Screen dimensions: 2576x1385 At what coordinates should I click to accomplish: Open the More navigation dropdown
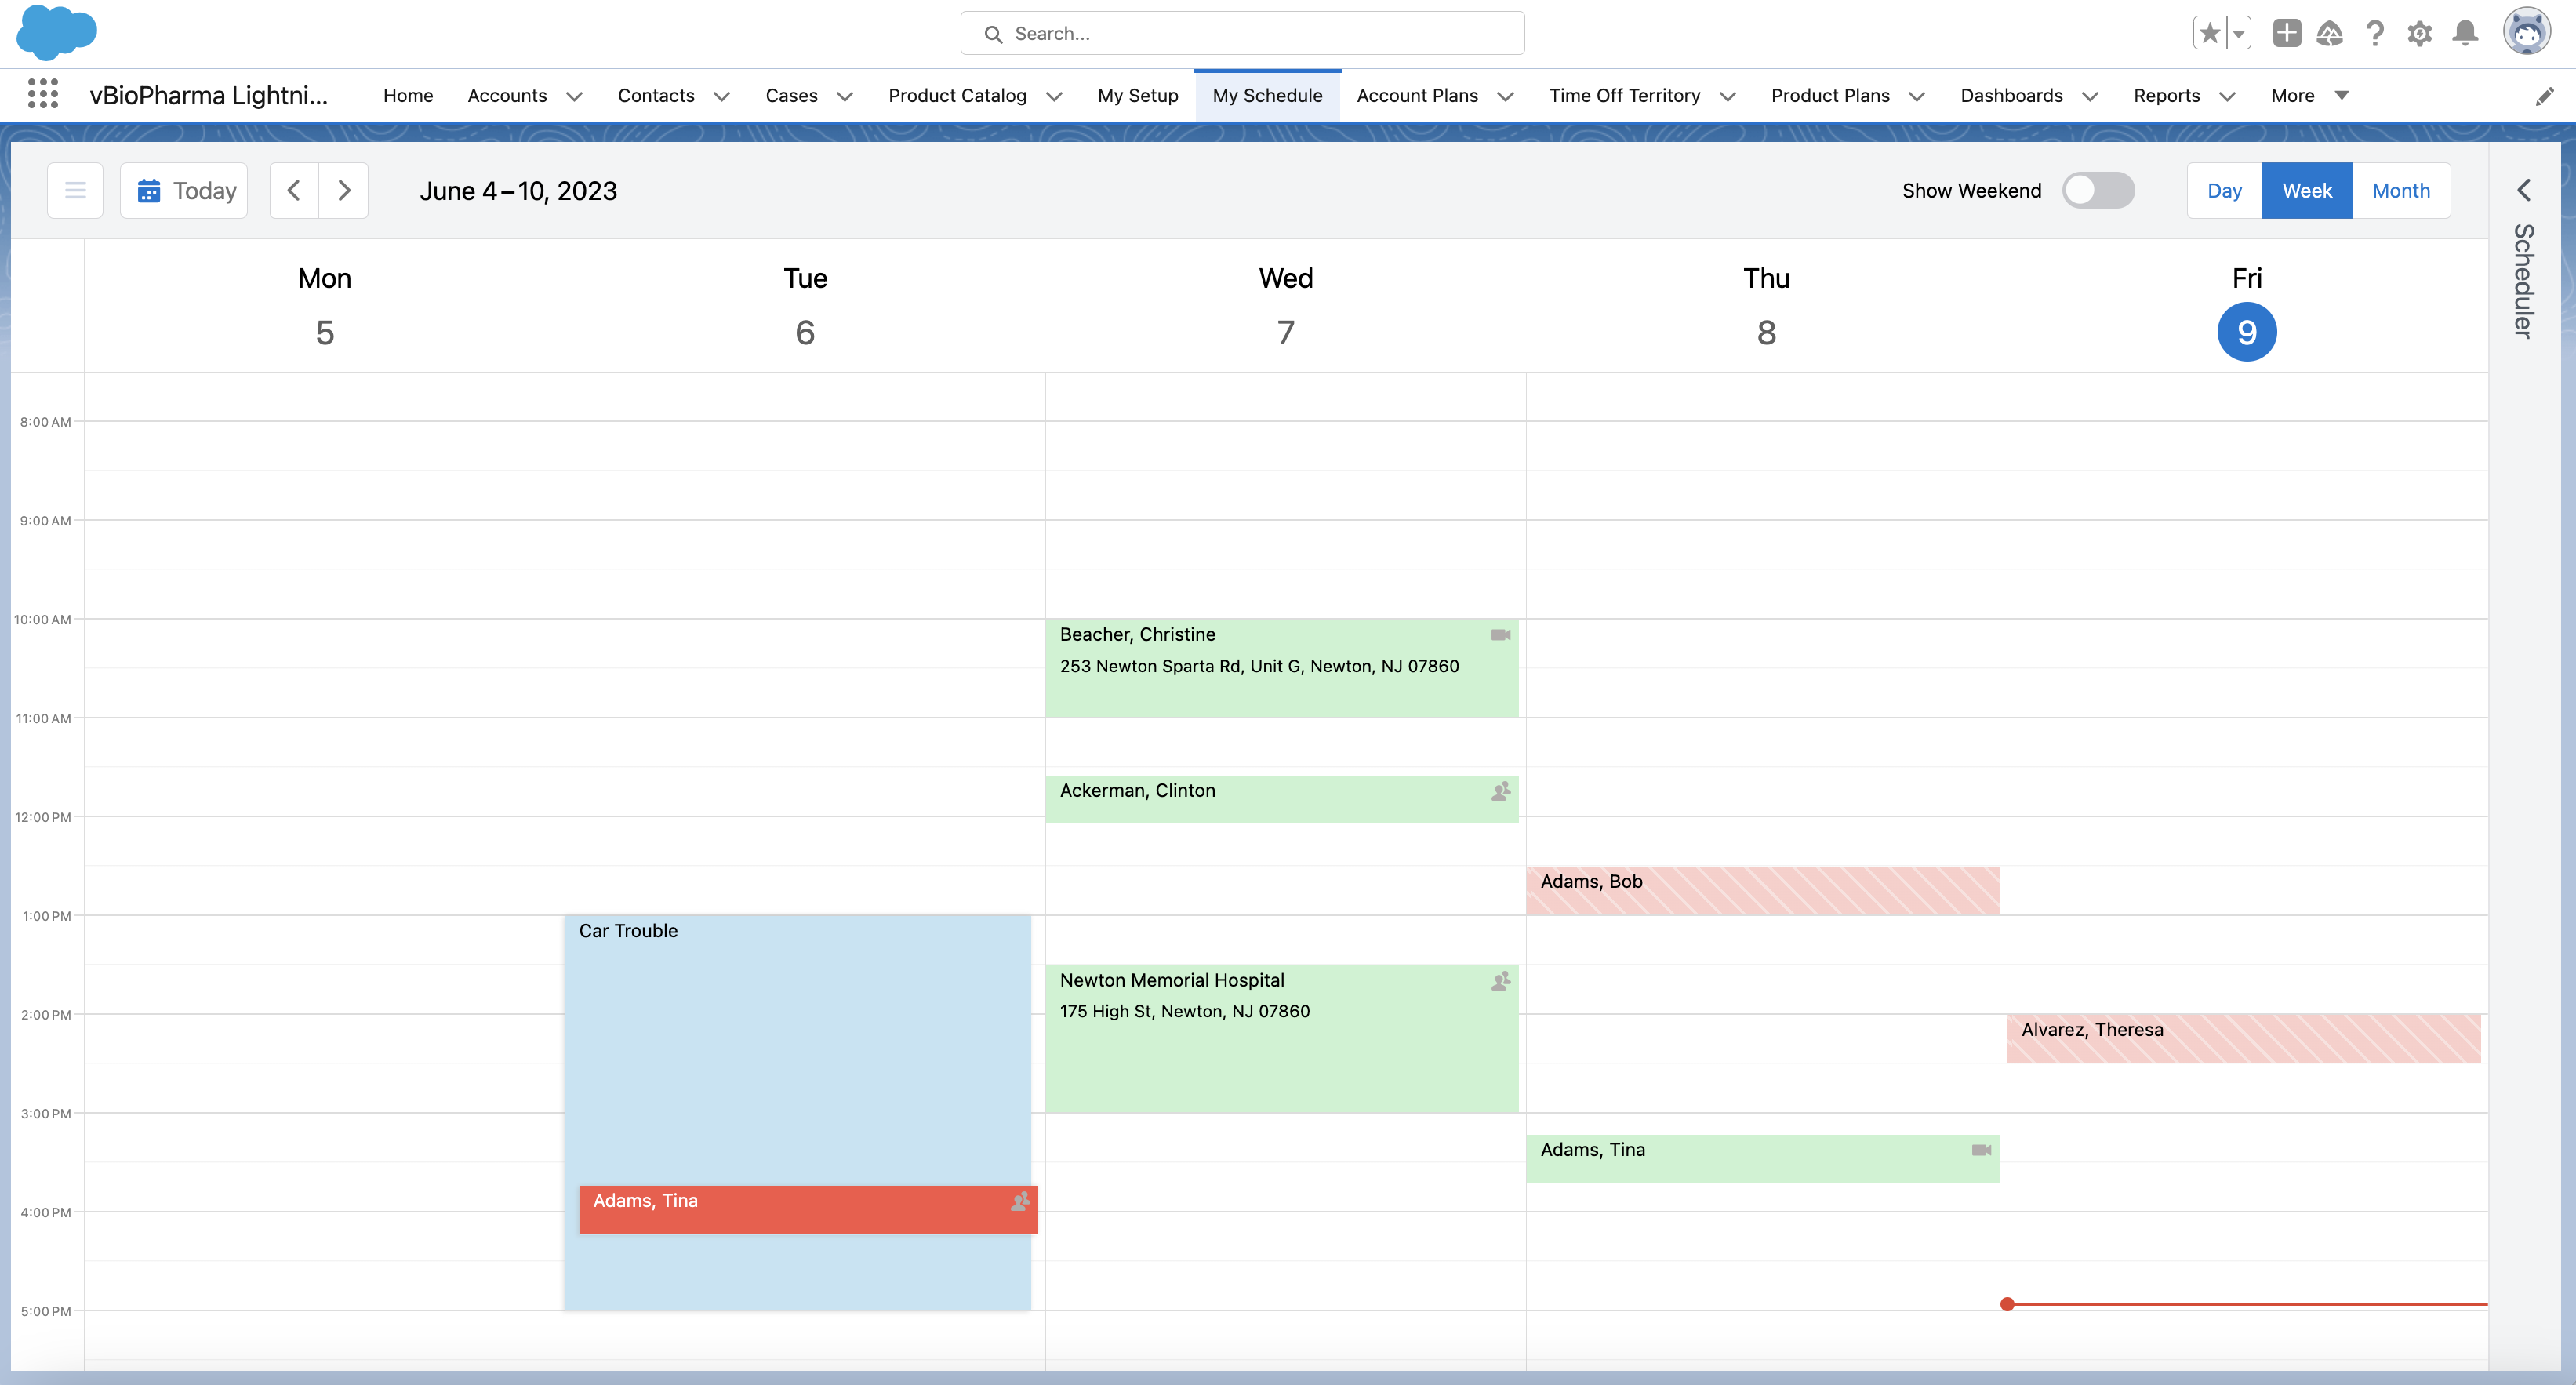point(2309,95)
